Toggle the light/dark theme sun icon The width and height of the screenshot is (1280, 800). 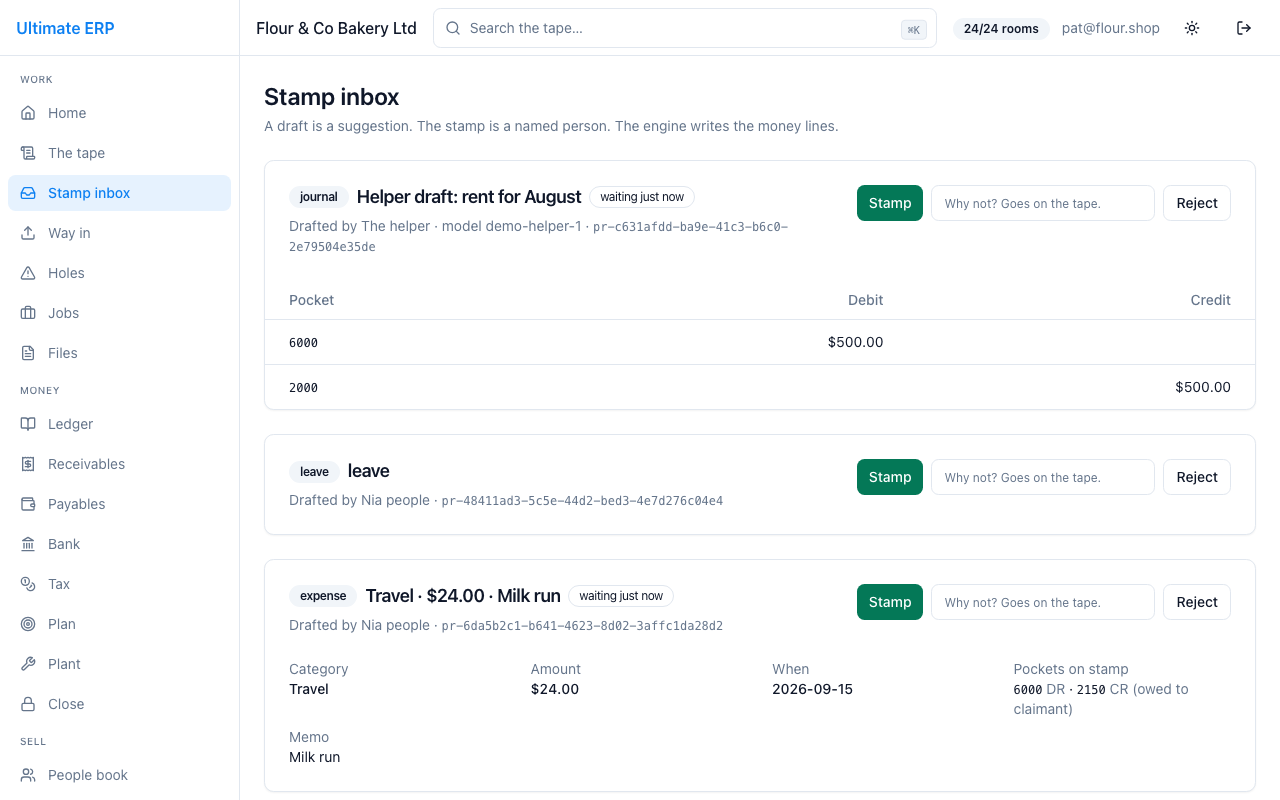(x=1192, y=28)
